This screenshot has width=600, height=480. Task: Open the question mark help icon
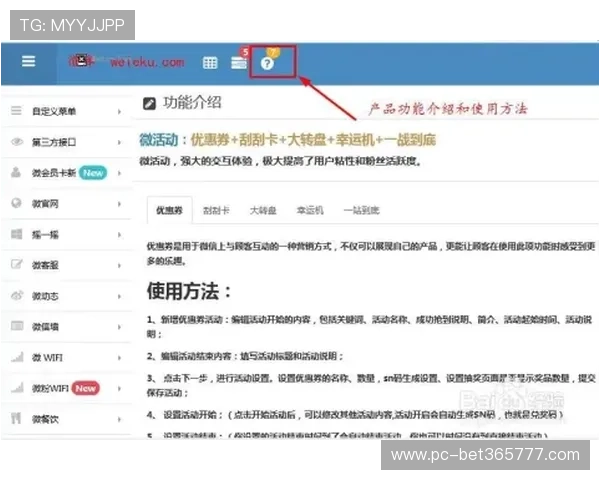pyautogui.click(x=267, y=63)
